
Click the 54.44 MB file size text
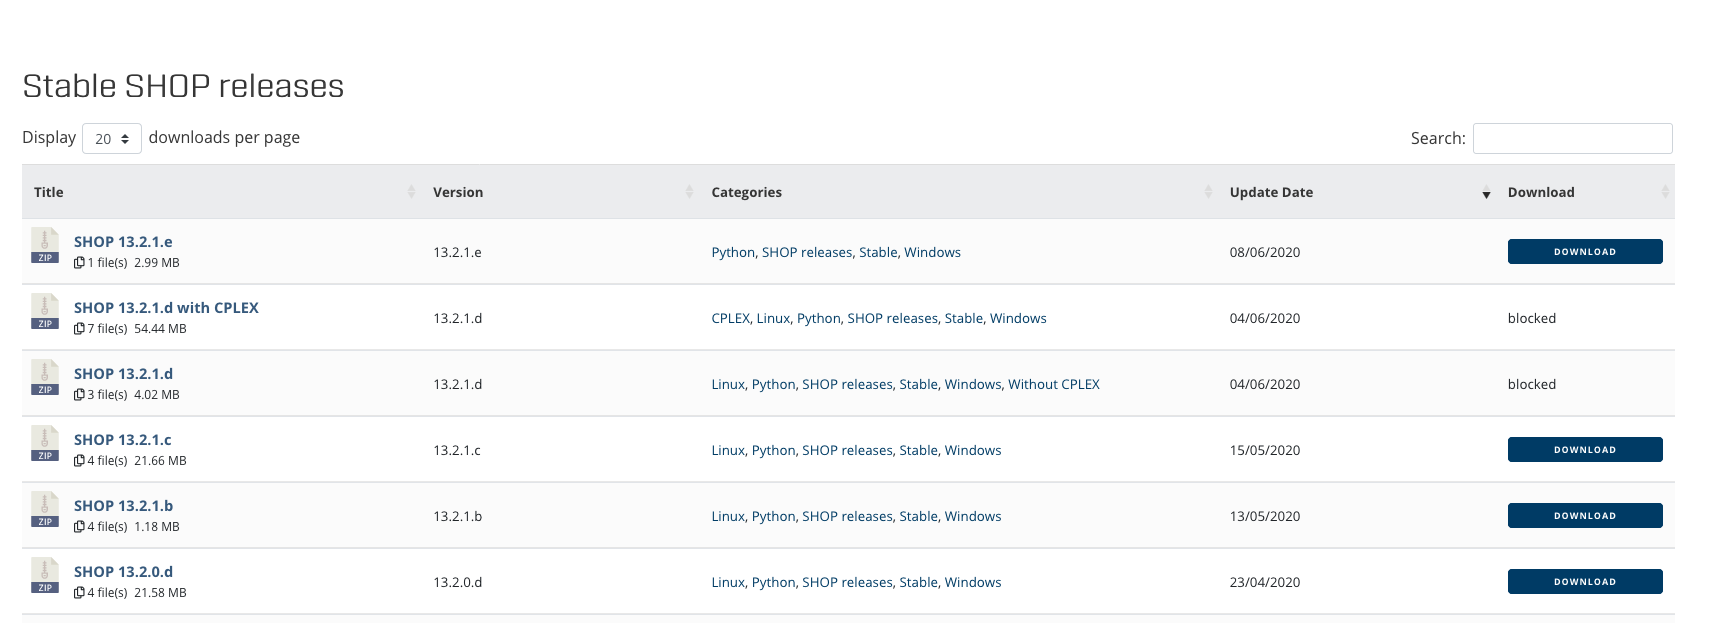(x=160, y=329)
